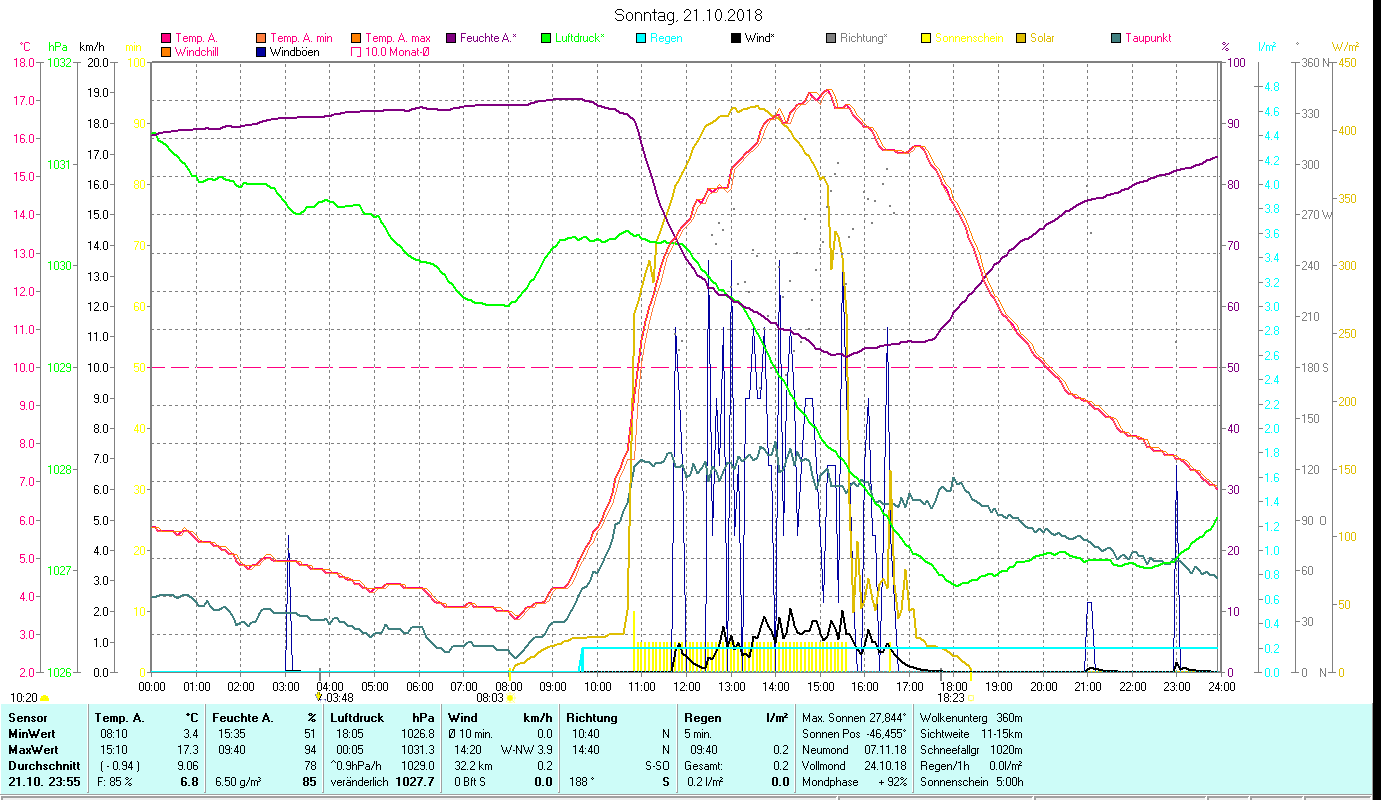Click the maximum pressure value '1031.3'
1381x800 pixels.
417,750
